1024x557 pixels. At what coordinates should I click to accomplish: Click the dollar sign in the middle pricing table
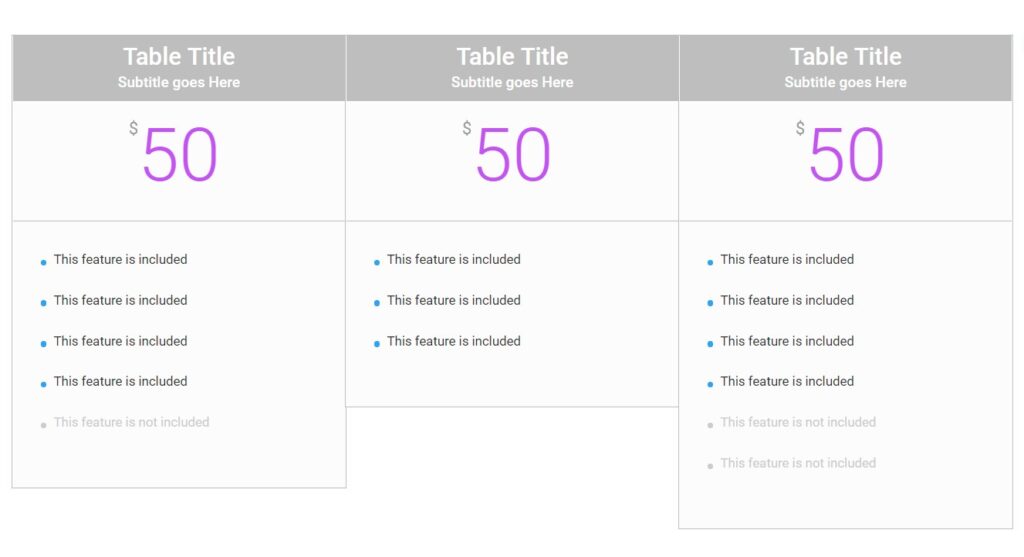(467, 128)
